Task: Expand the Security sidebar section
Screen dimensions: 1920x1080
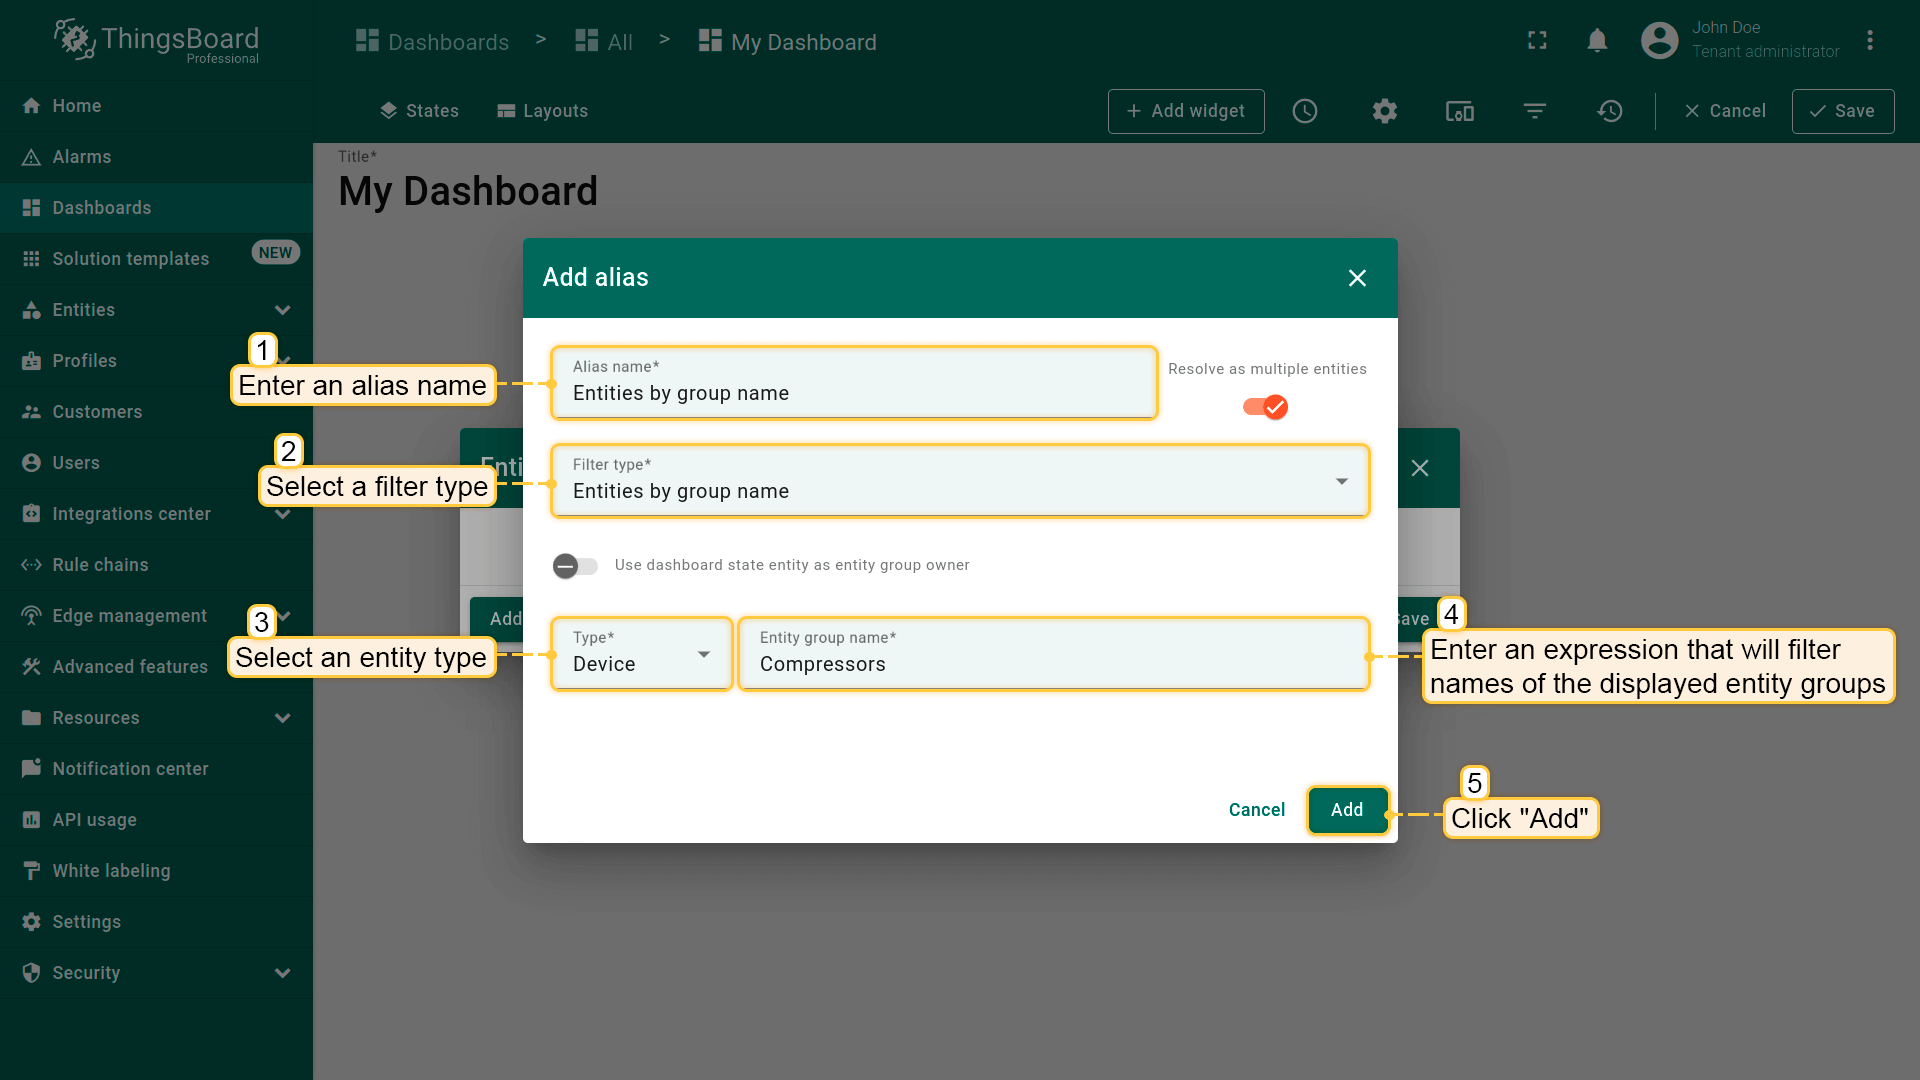Action: pos(282,973)
